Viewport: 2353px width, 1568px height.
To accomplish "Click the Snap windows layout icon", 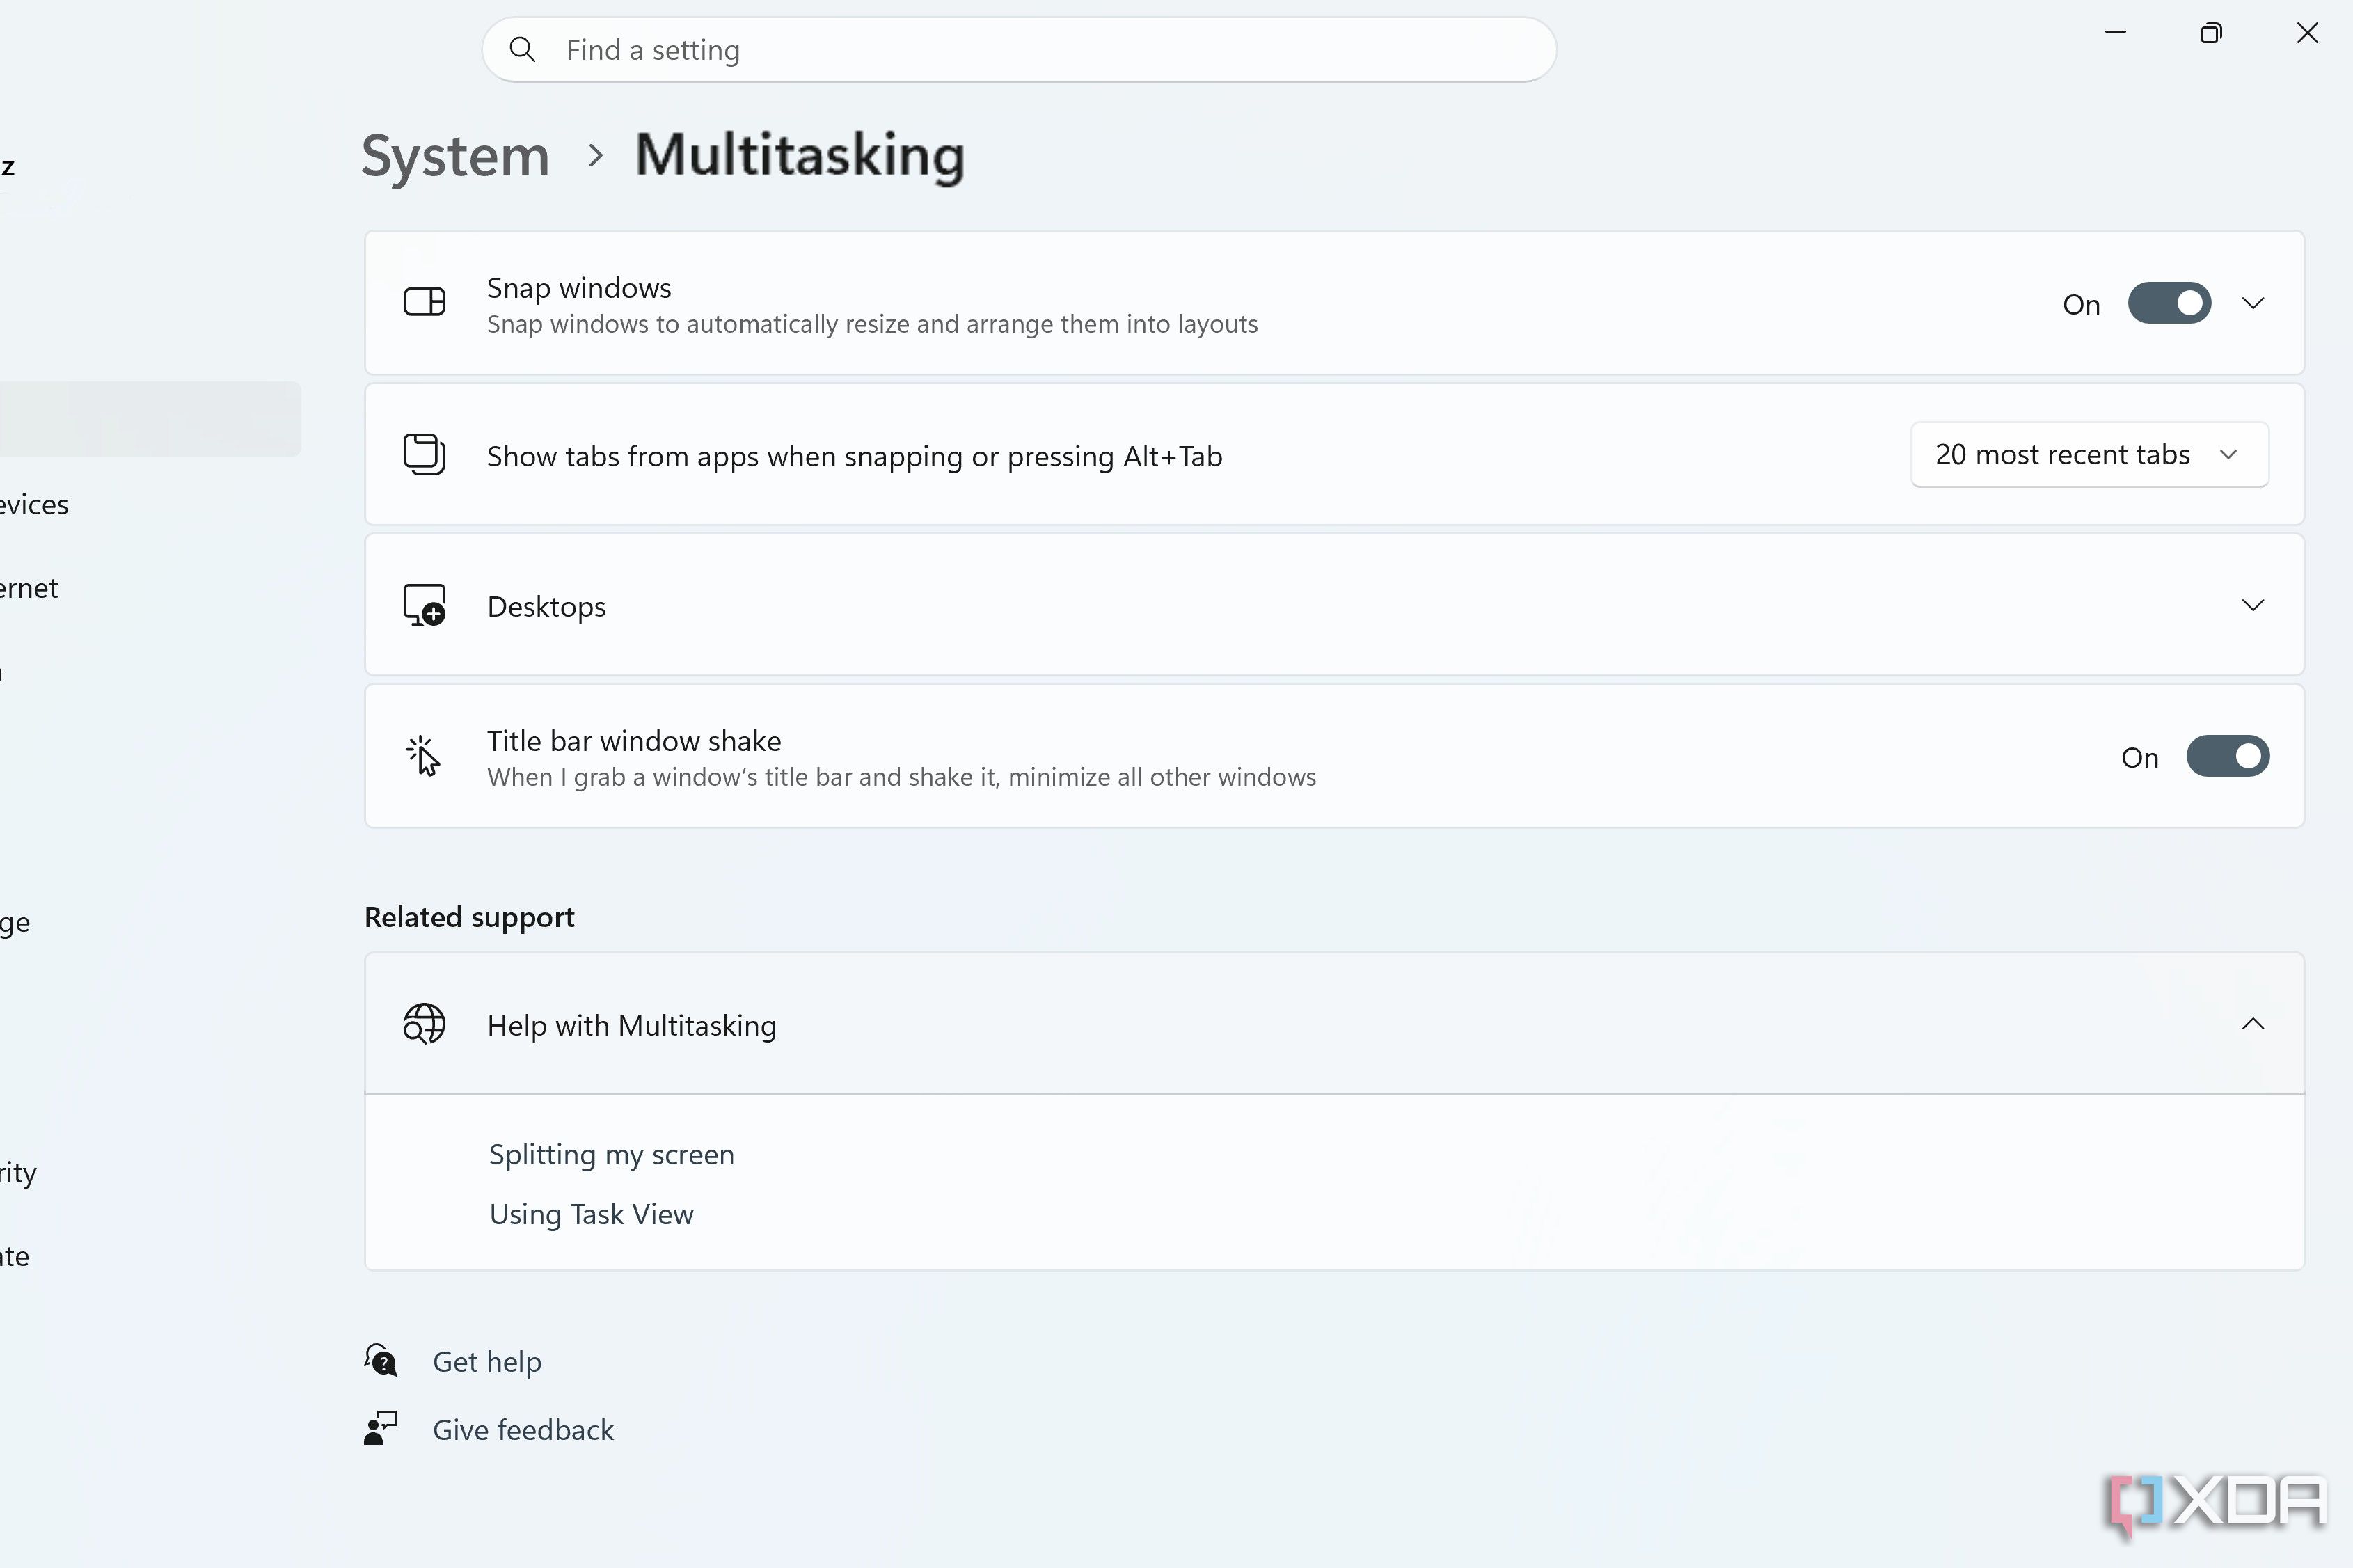I will click(424, 302).
